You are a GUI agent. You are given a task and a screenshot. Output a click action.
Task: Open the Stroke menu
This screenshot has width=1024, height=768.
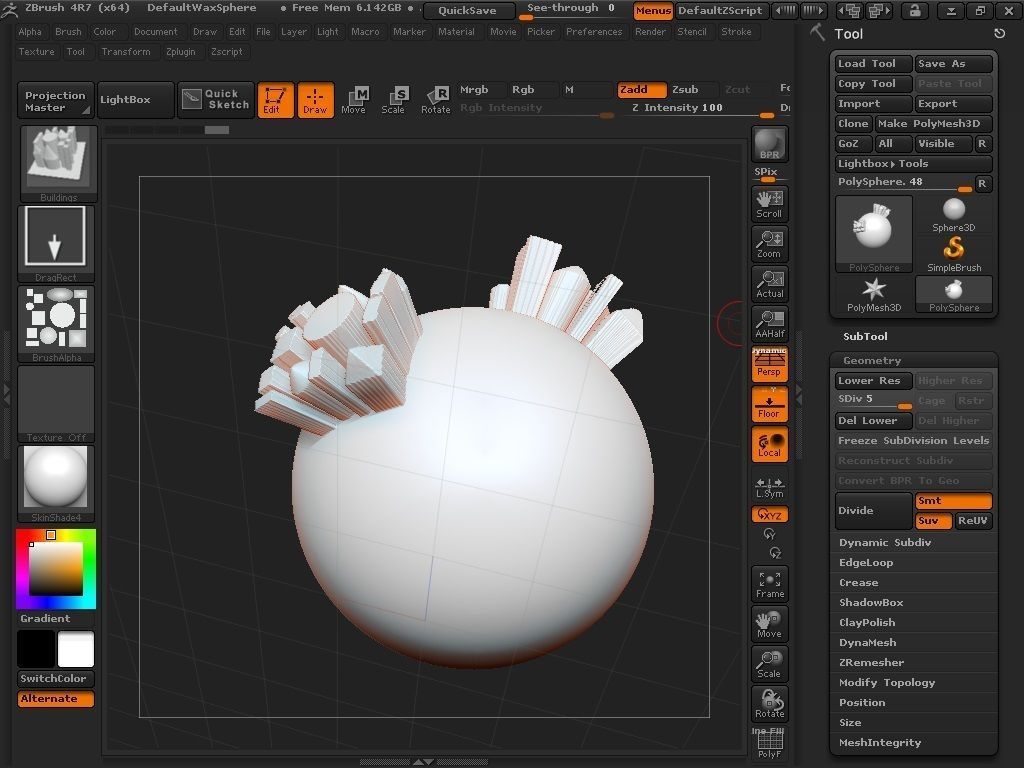[736, 31]
